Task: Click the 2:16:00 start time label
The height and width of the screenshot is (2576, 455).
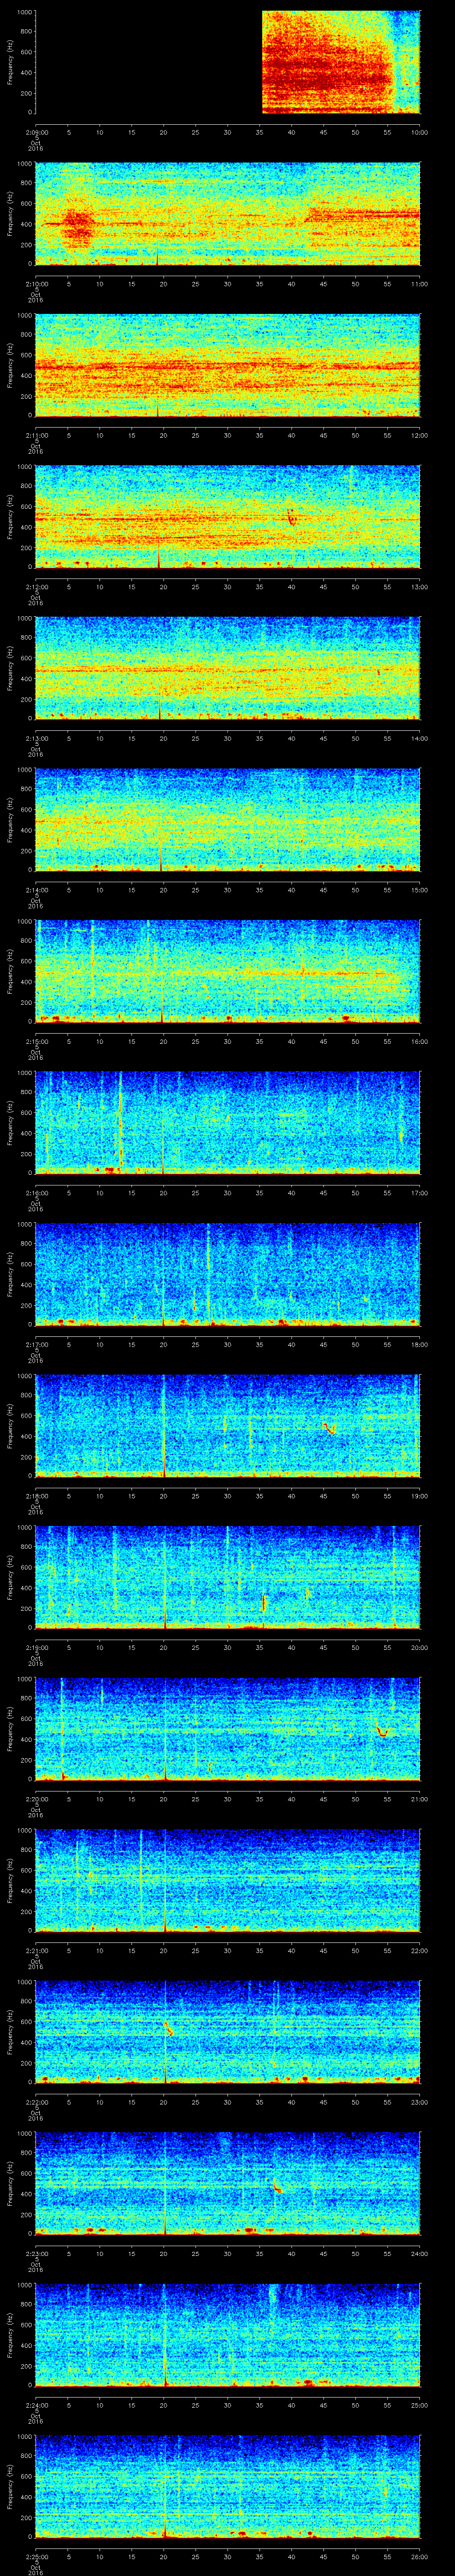Action: coord(36,1193)
